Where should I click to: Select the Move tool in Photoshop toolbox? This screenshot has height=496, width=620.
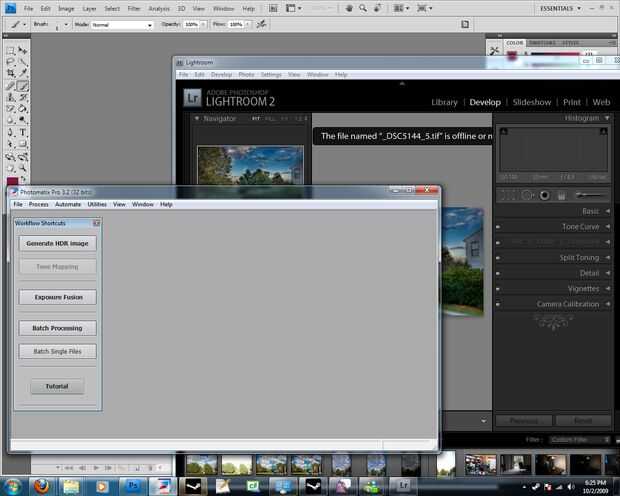(23, 51)
